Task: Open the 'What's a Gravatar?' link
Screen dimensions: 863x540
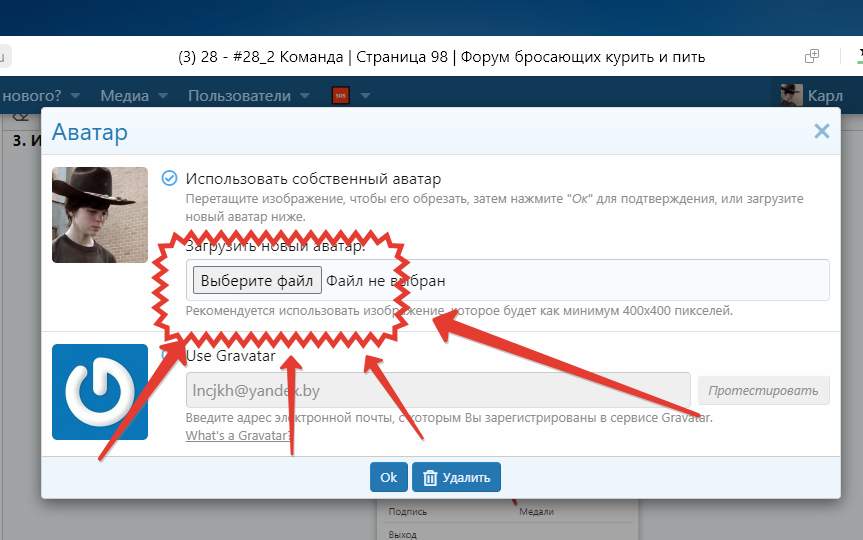Action: (x=238, y=435)
